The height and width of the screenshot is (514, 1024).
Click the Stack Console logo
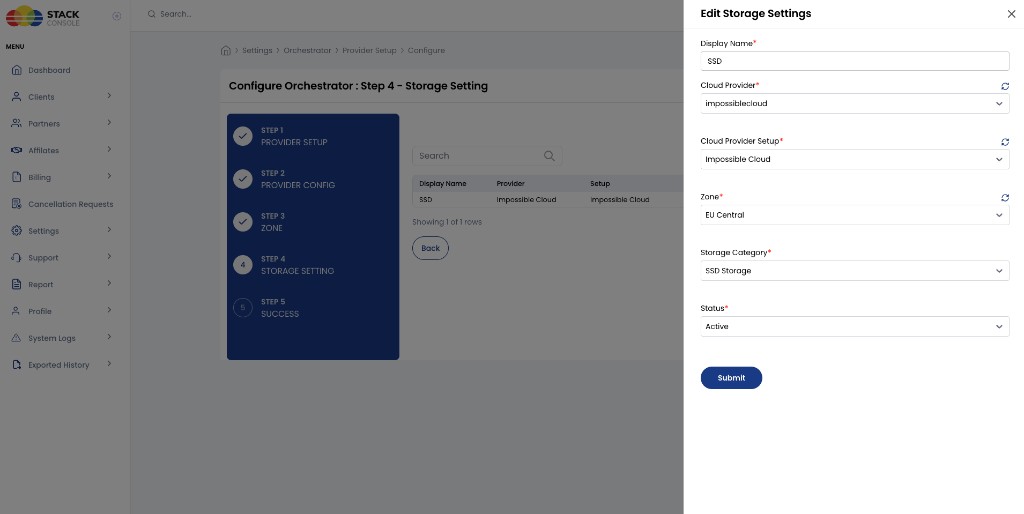43,16
